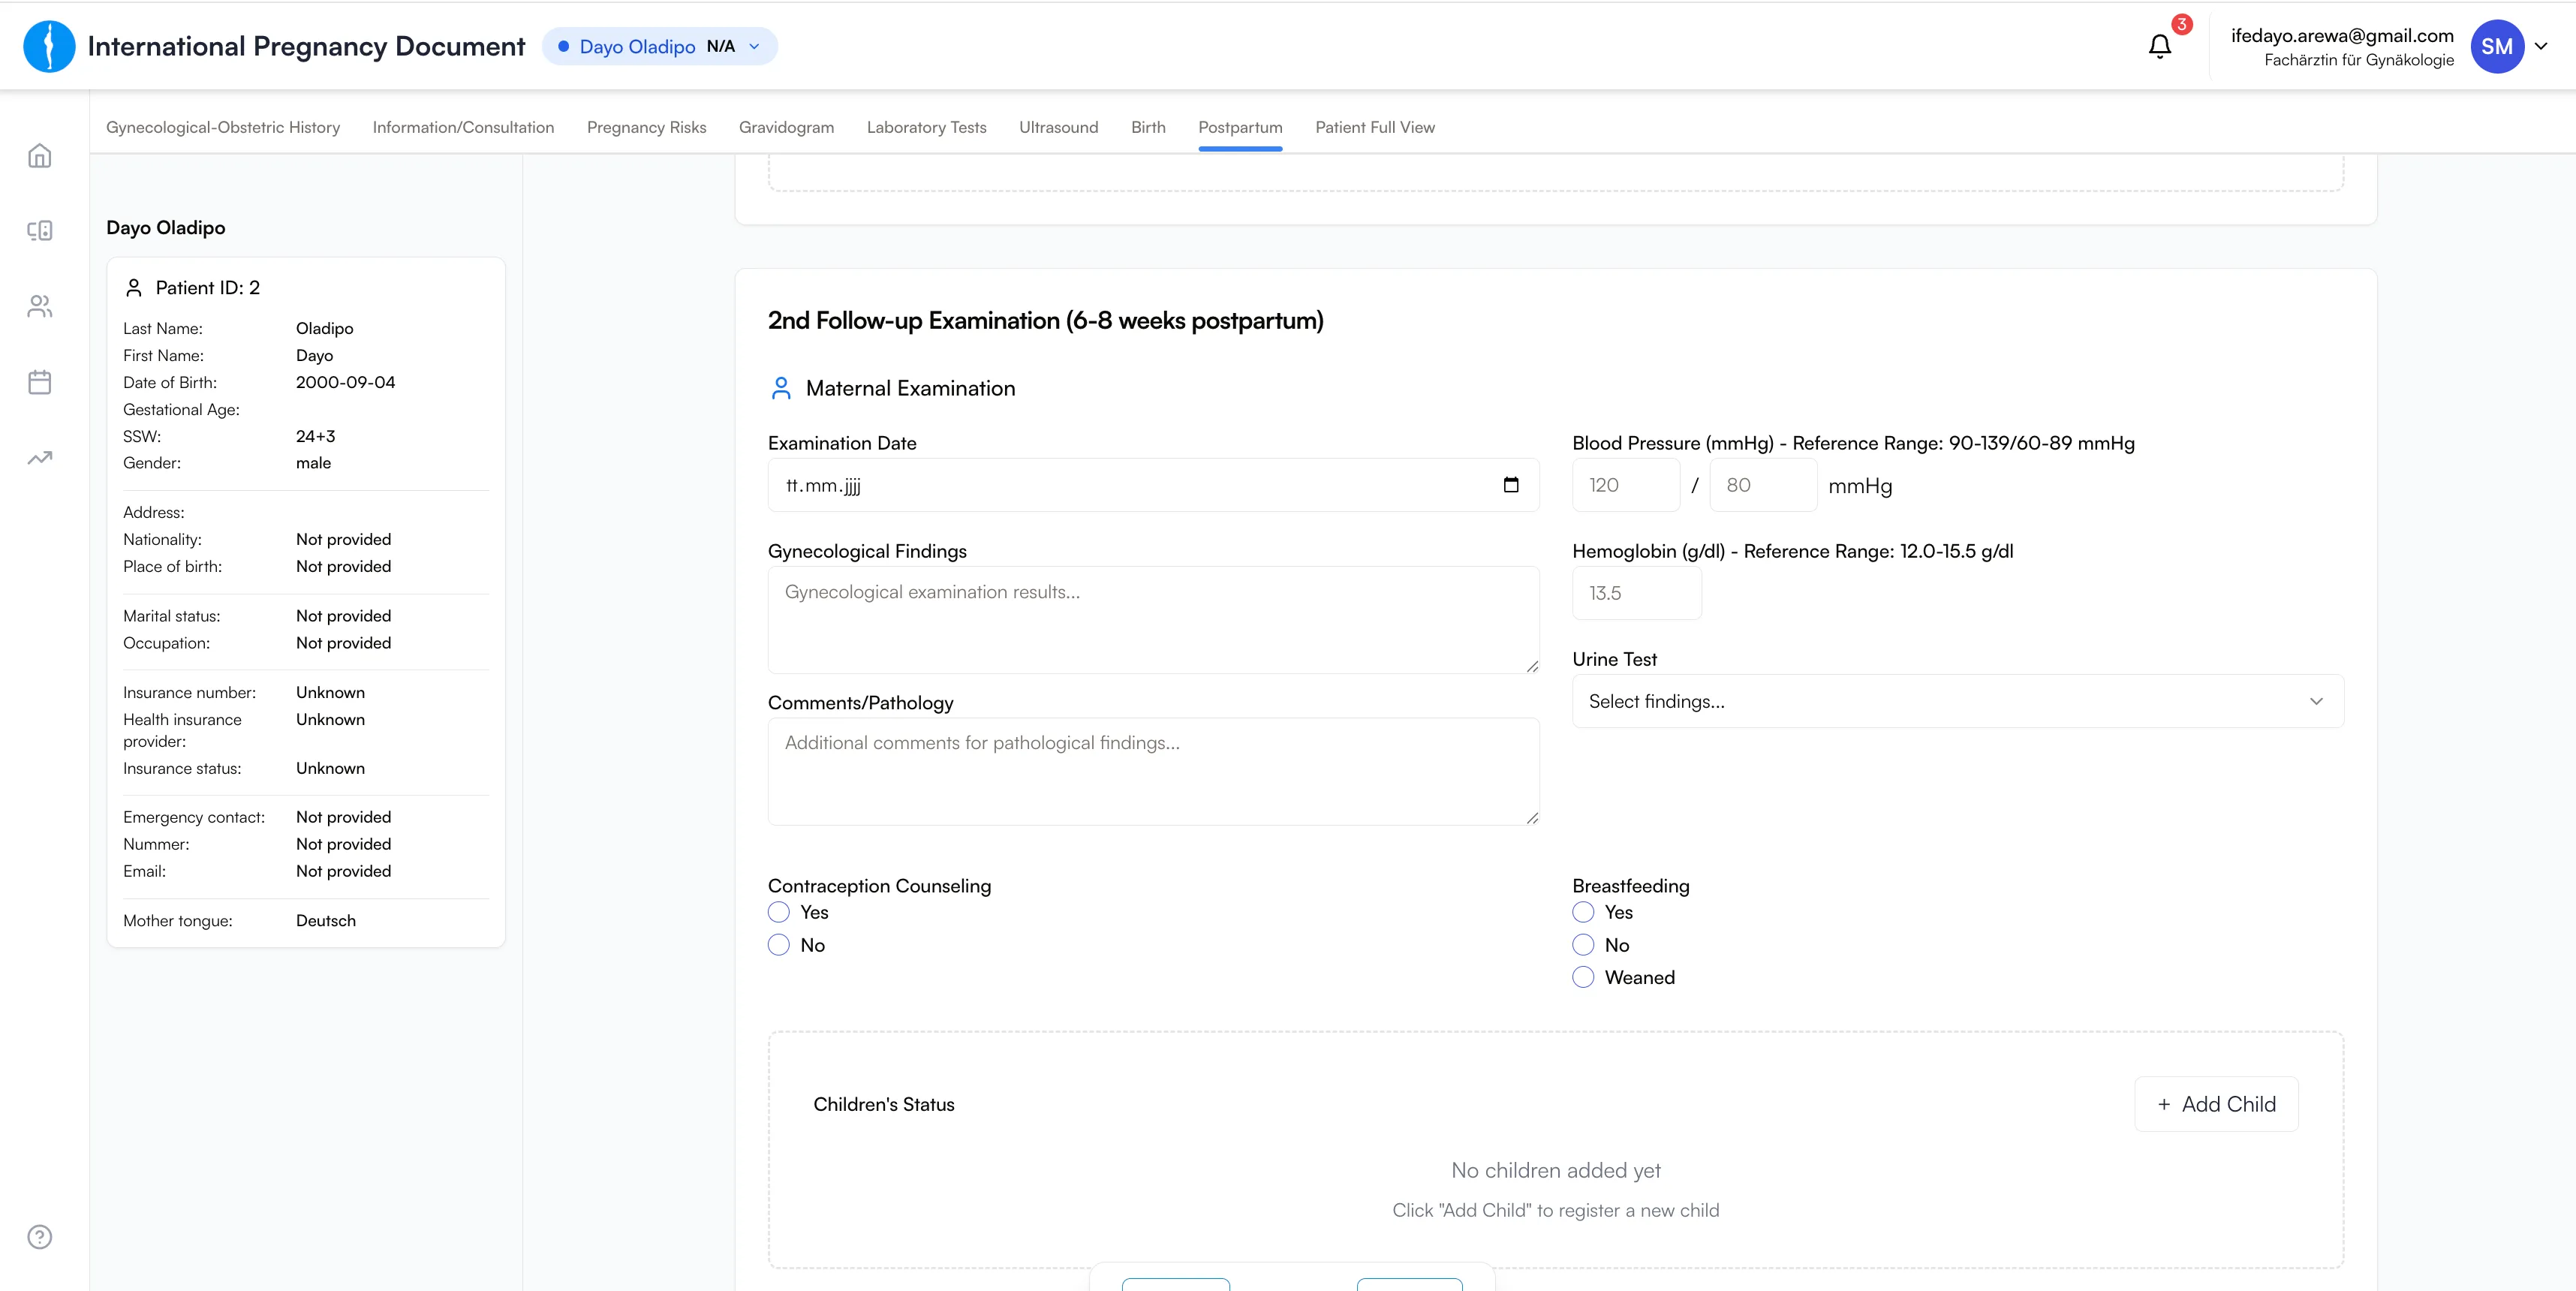
Task: Click the Hemoglobin value input field
Action: (1636, 593)
